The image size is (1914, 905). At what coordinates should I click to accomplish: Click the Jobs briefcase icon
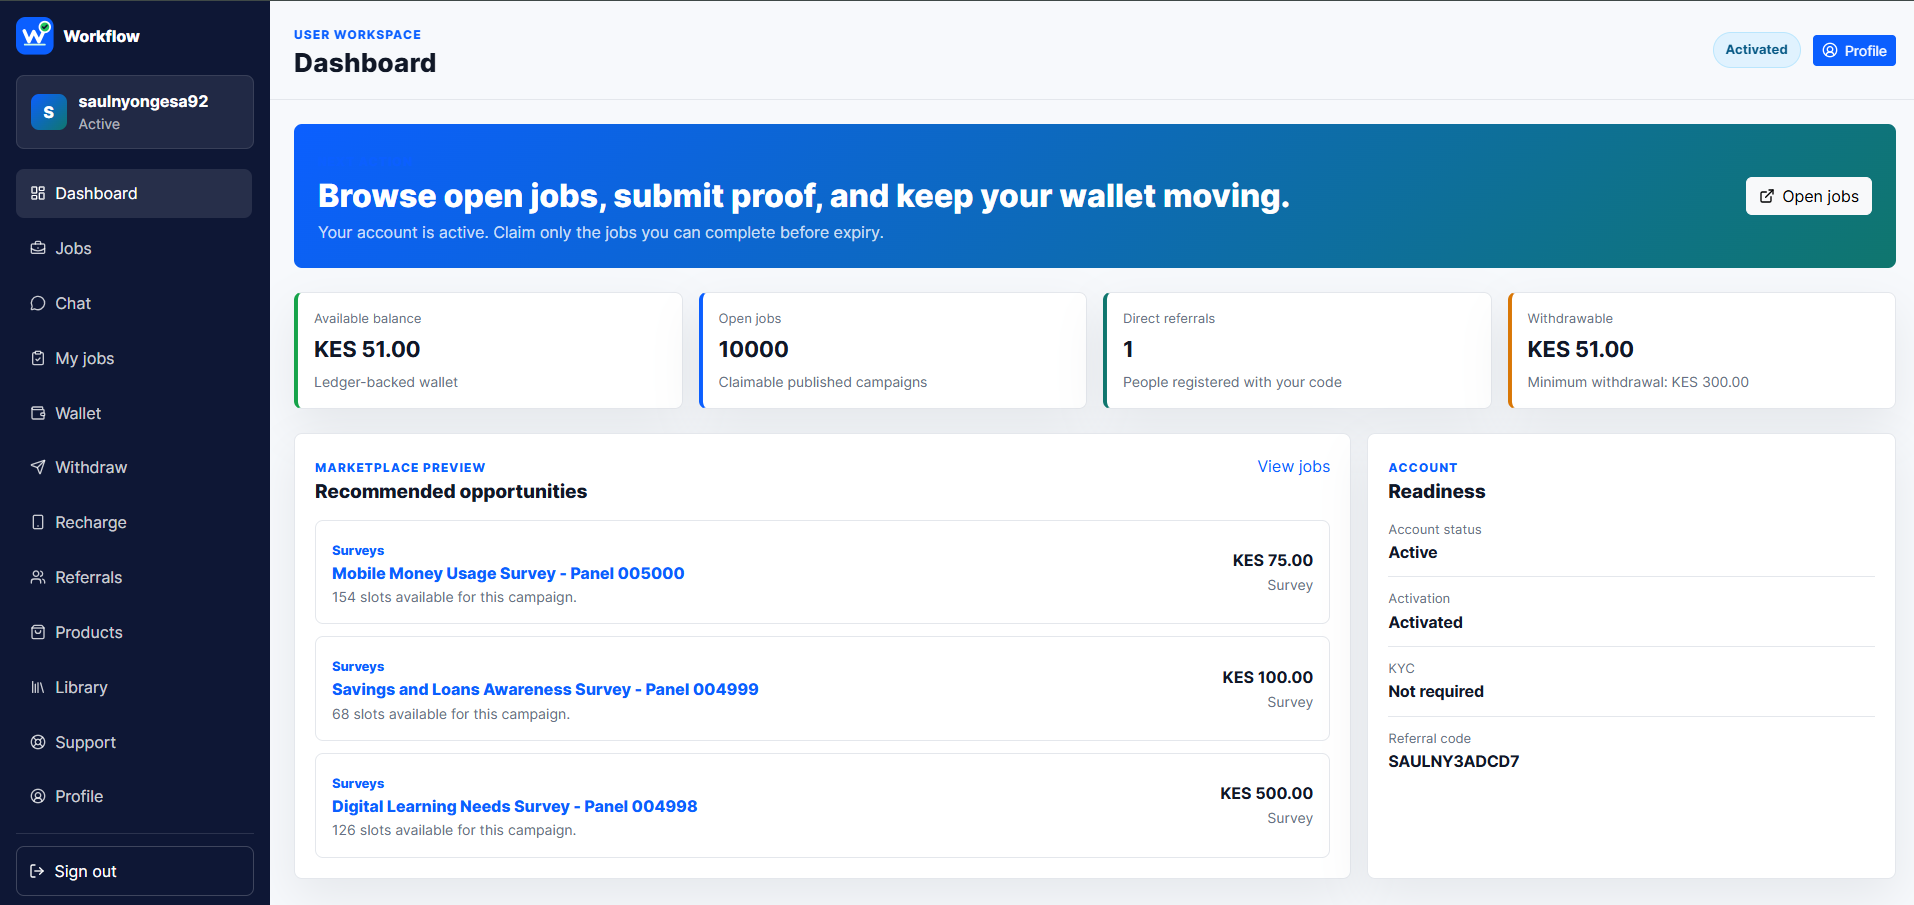(x=38, y=248)
